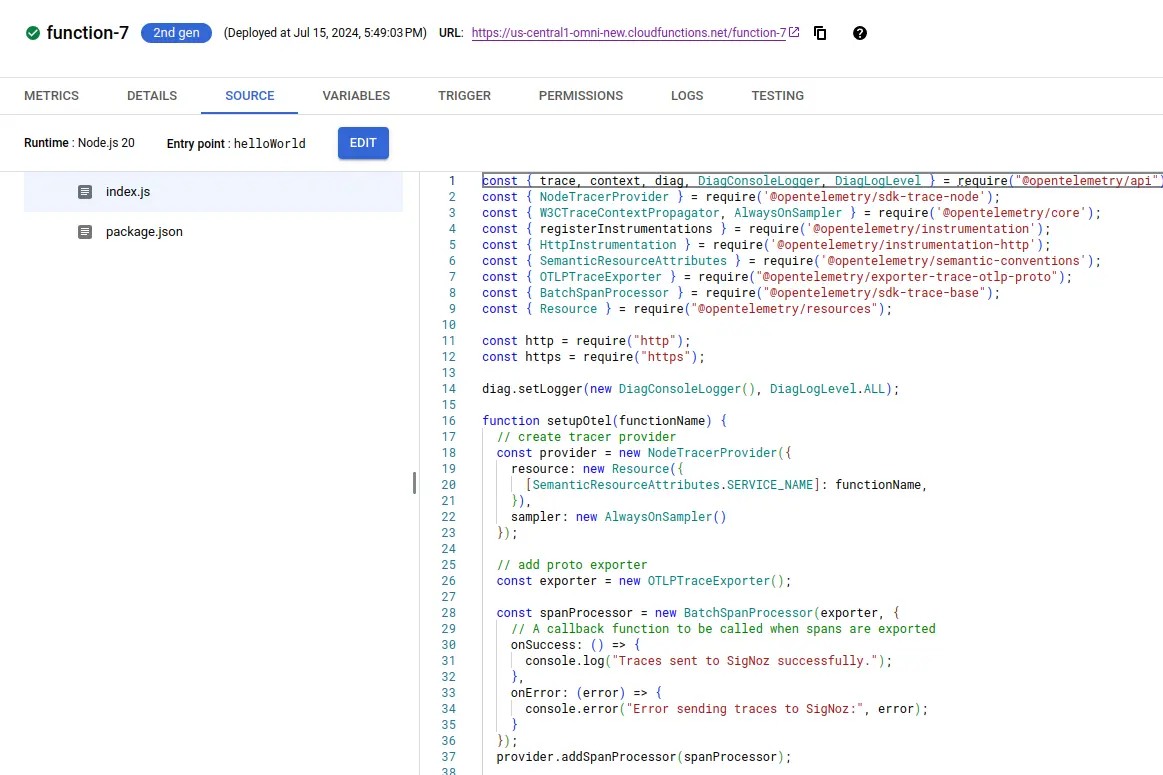
Task: Click 'function setupOtel' on line 16
Action: pyautogui.click(x=547, y=421)
